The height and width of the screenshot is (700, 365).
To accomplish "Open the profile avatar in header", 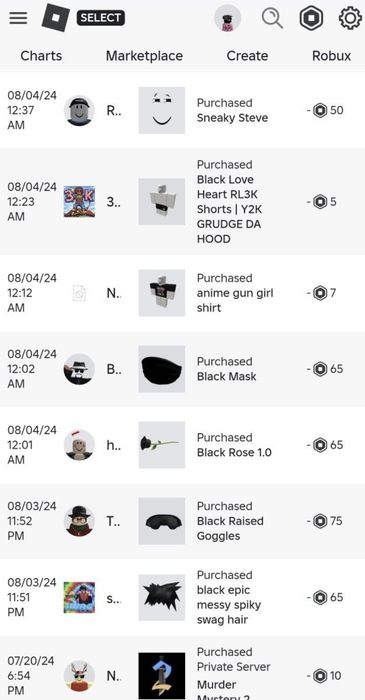I will (x=228, y=18).
